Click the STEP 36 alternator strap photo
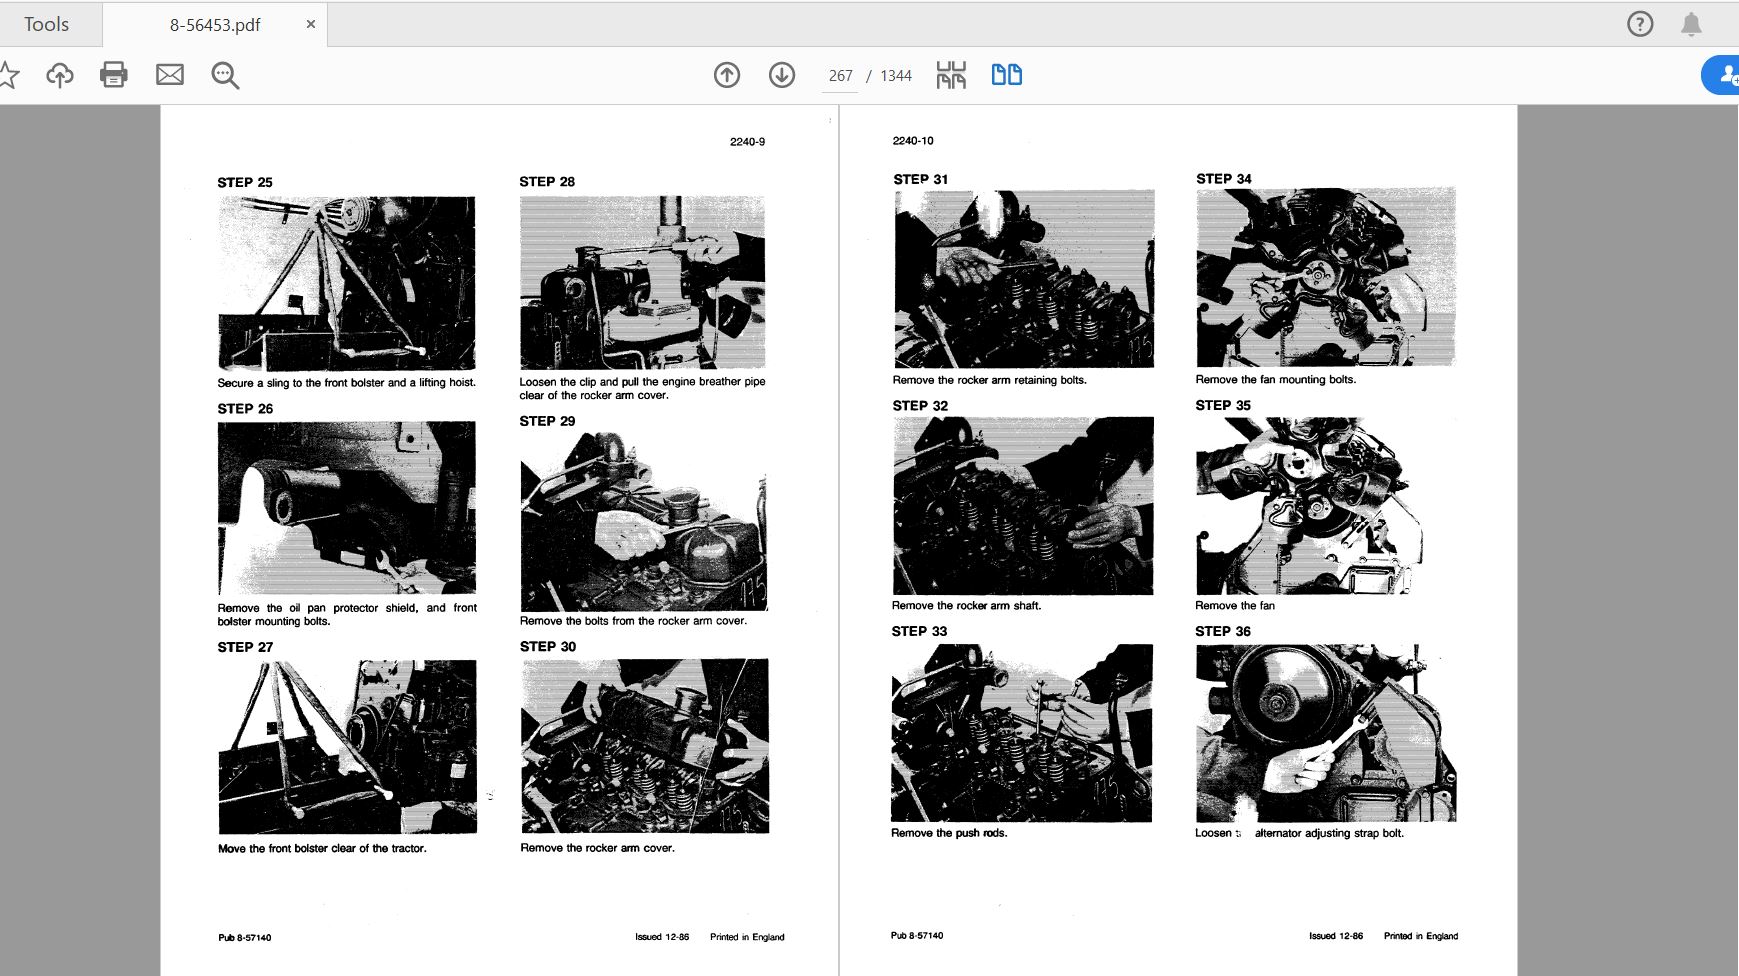 [x=1326, y=733]
